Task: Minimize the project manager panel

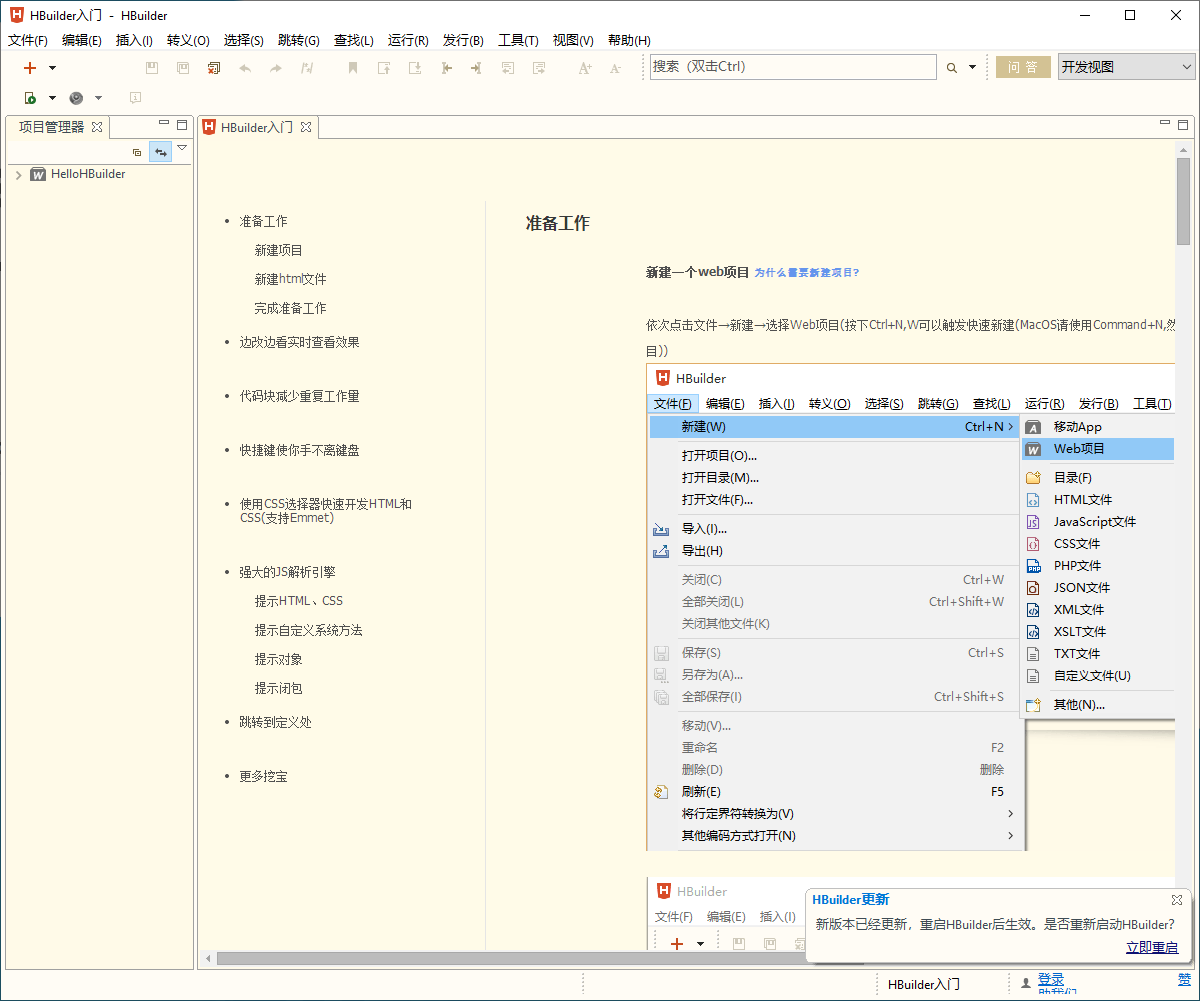Action: click(163, 124)
